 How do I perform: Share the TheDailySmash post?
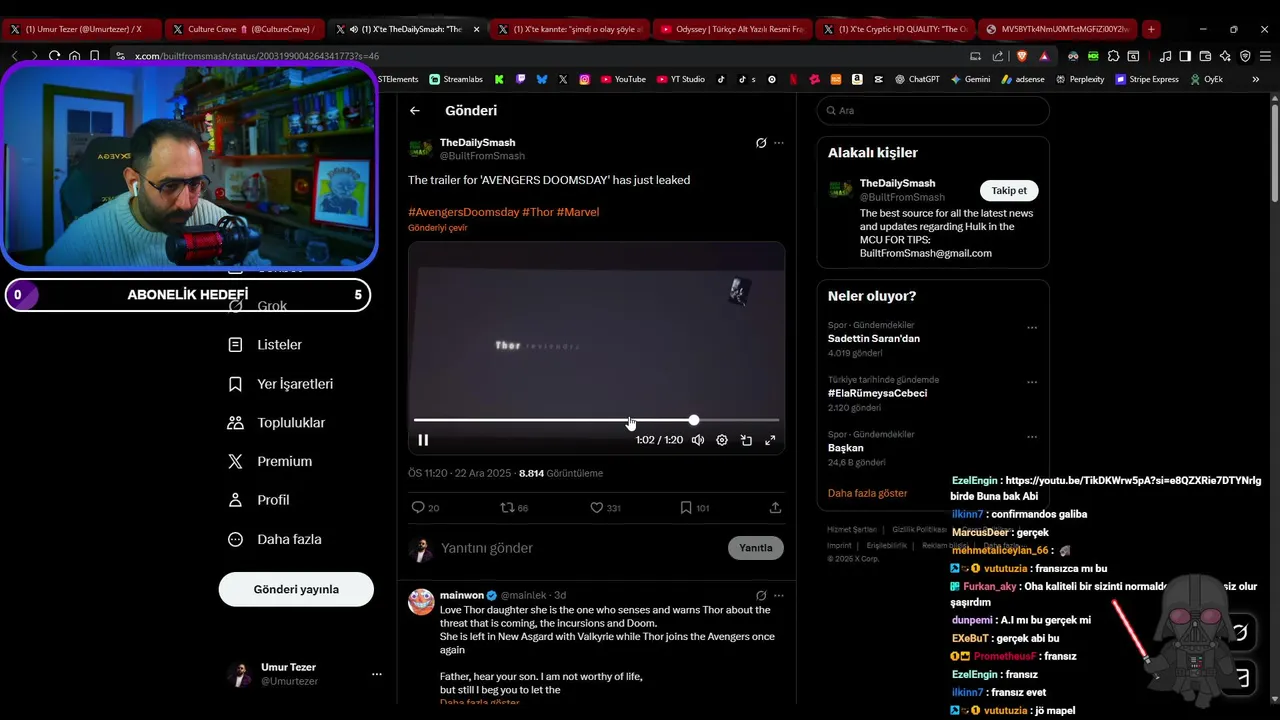point(775,508)
